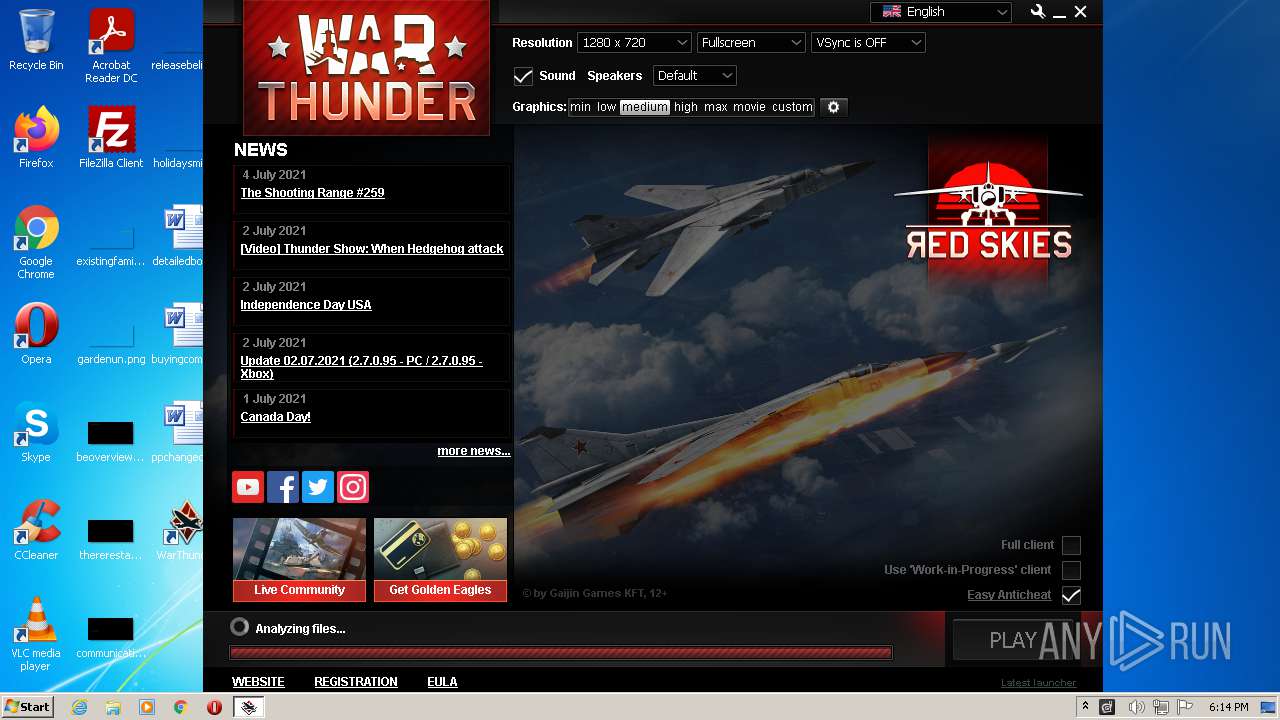Image resolution: width=1280 pixels, height=720 pixels.
Task: Click the Latest launcher link
Action: (1039, 683)
